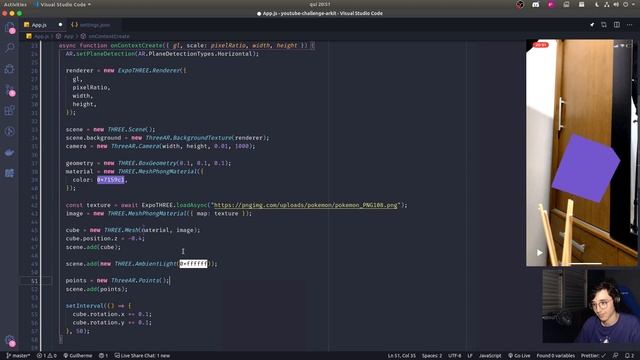640x360 pixels.
Task: Click the THREE.BoxGeometry text
Action: [147, 163]
